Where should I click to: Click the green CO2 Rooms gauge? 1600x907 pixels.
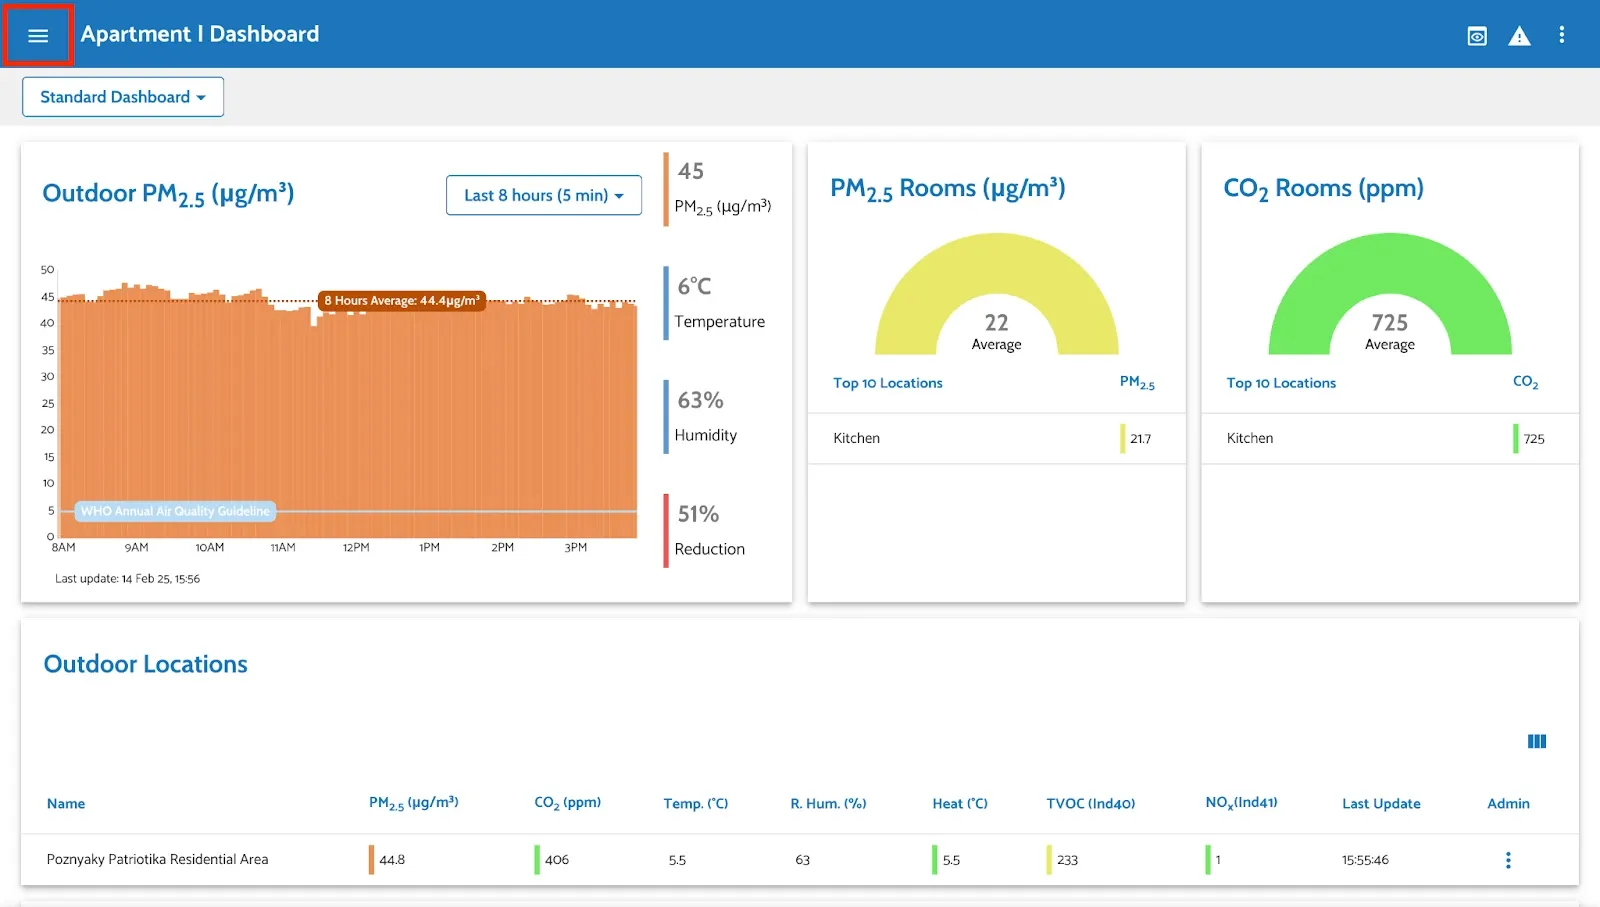(1389, 290)
